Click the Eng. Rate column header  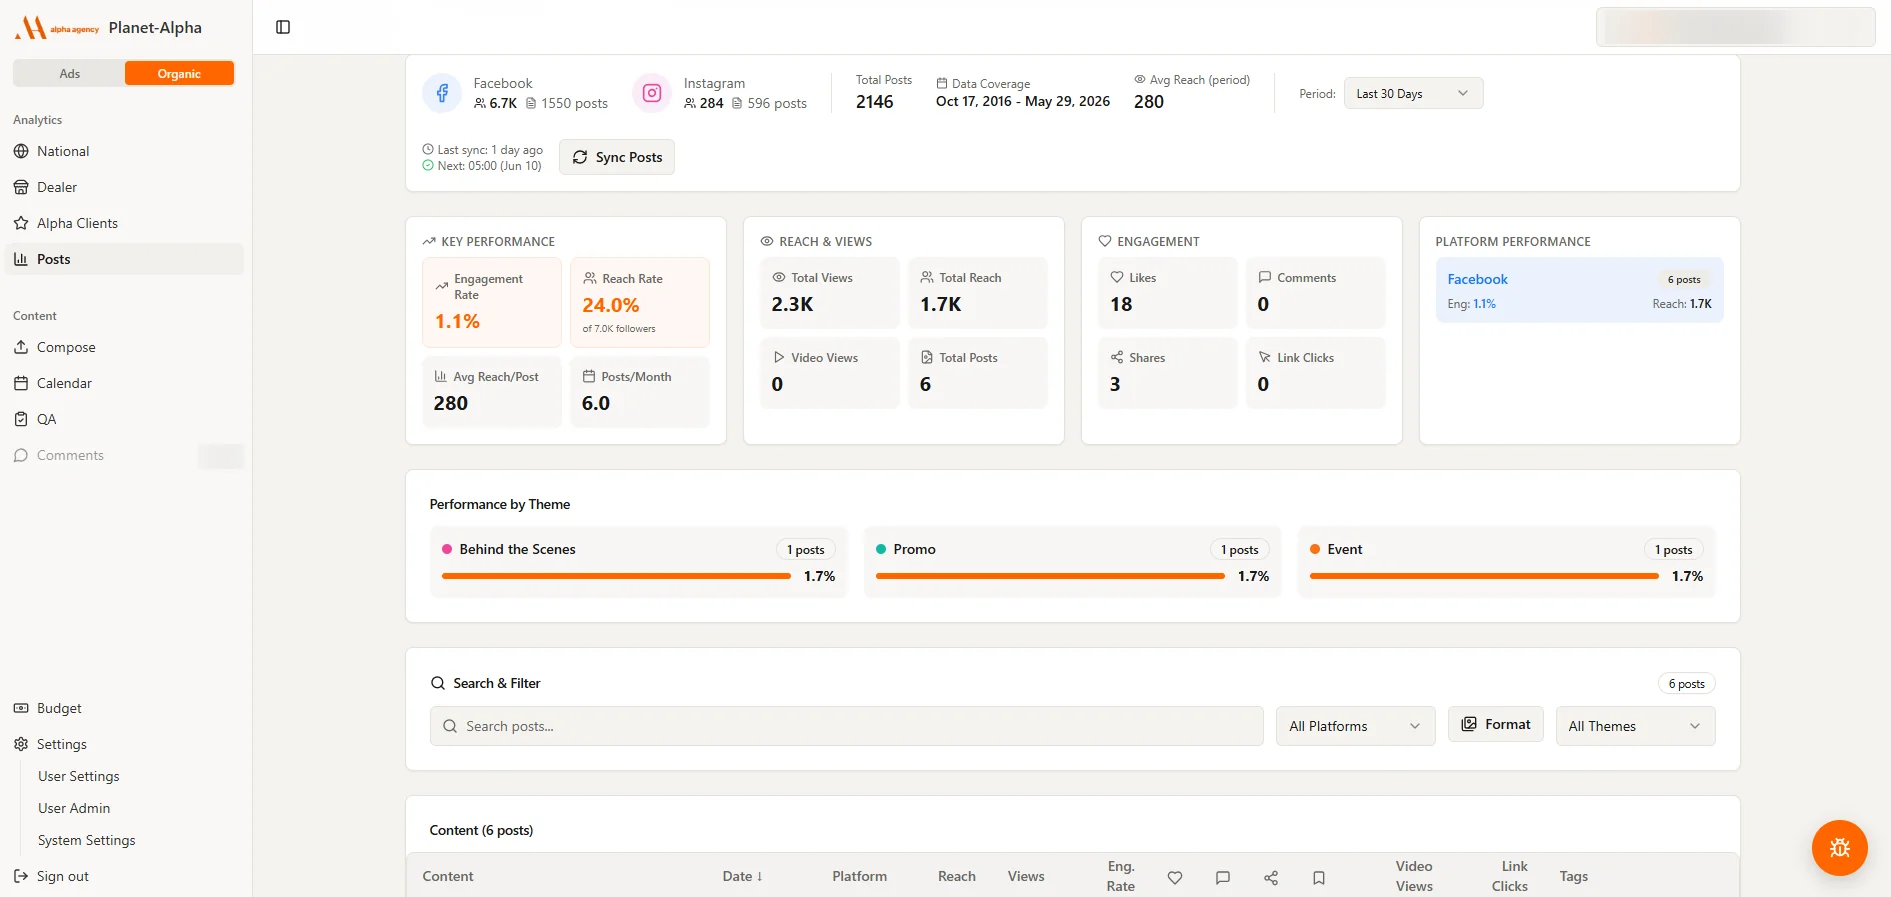[x=1121, y=876]
